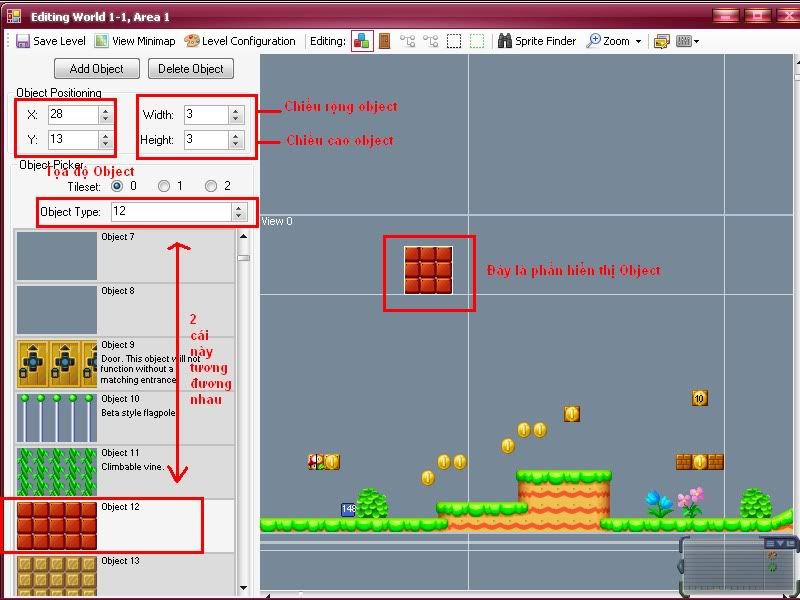Click the Add Object button
Screen dimensions: 800x600
pos(97,69)
